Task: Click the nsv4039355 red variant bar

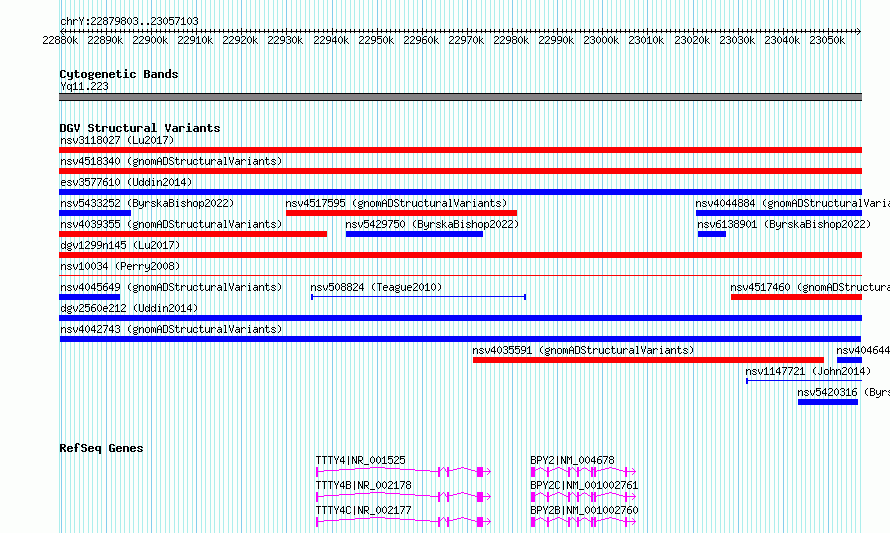Action: (x=193, y=234)
